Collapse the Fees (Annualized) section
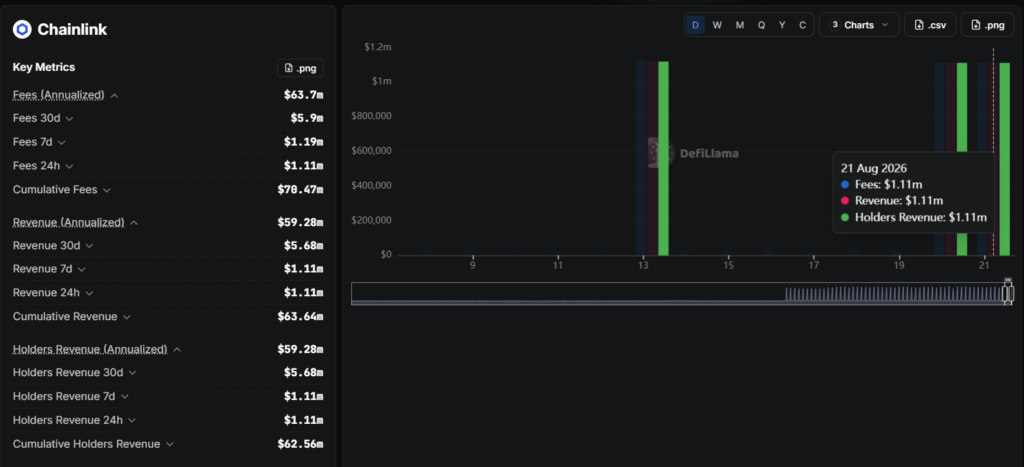1024x467 pixels. tap(114, 95)
